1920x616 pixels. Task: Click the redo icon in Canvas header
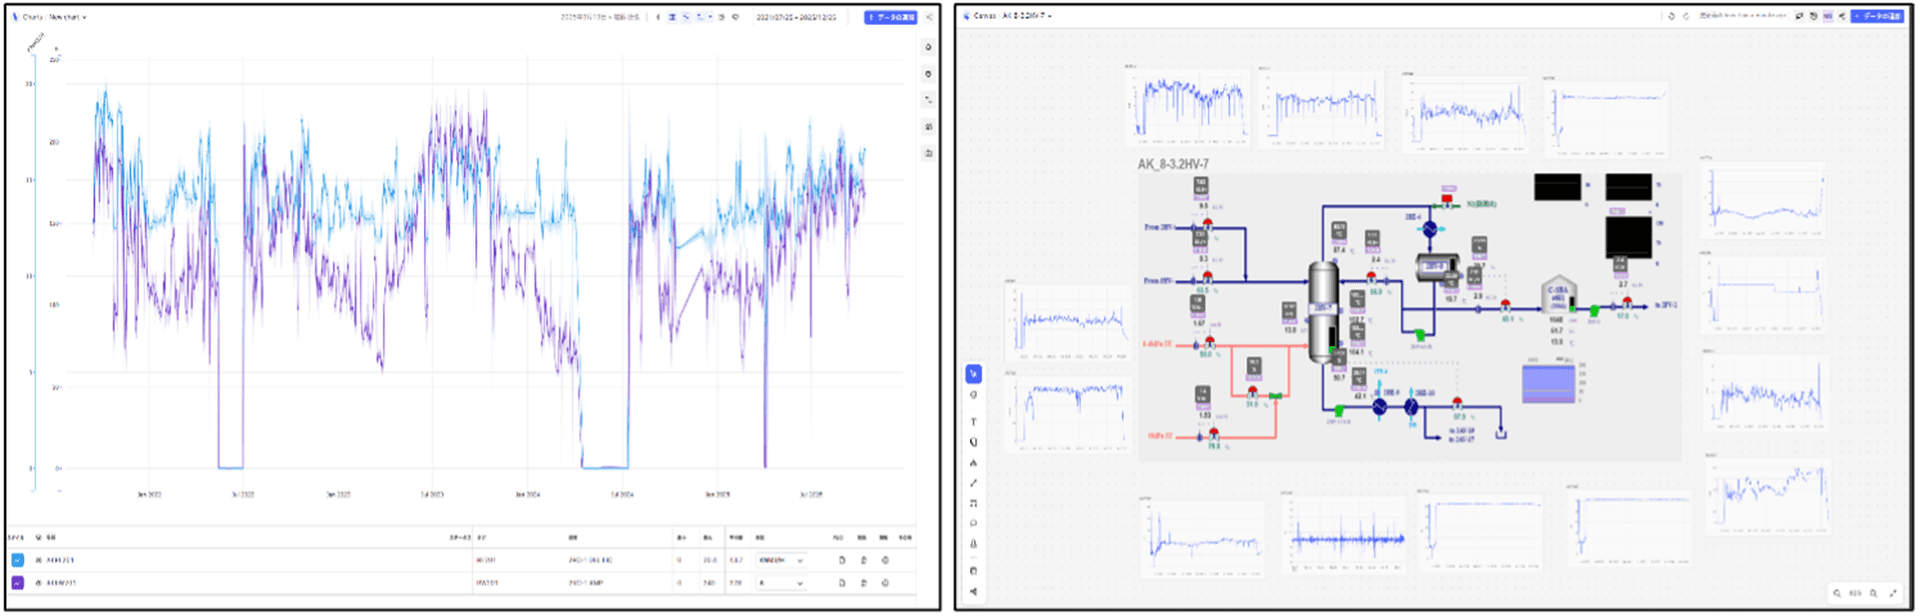(x=1686, y=16)
